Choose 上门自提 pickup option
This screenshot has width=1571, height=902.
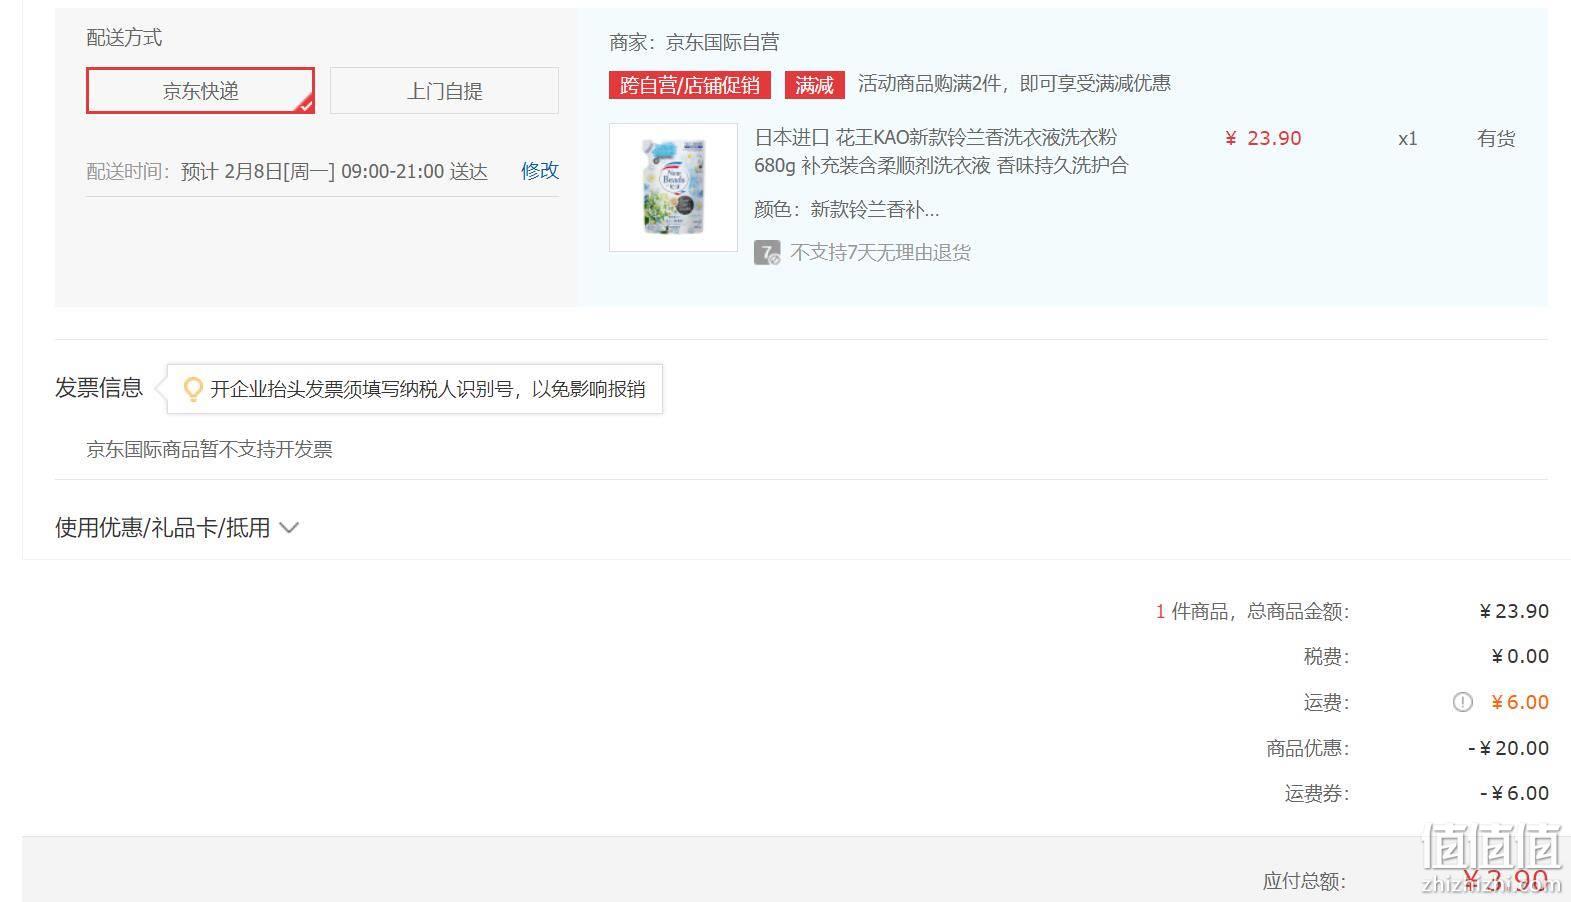(x=444, y=91)
